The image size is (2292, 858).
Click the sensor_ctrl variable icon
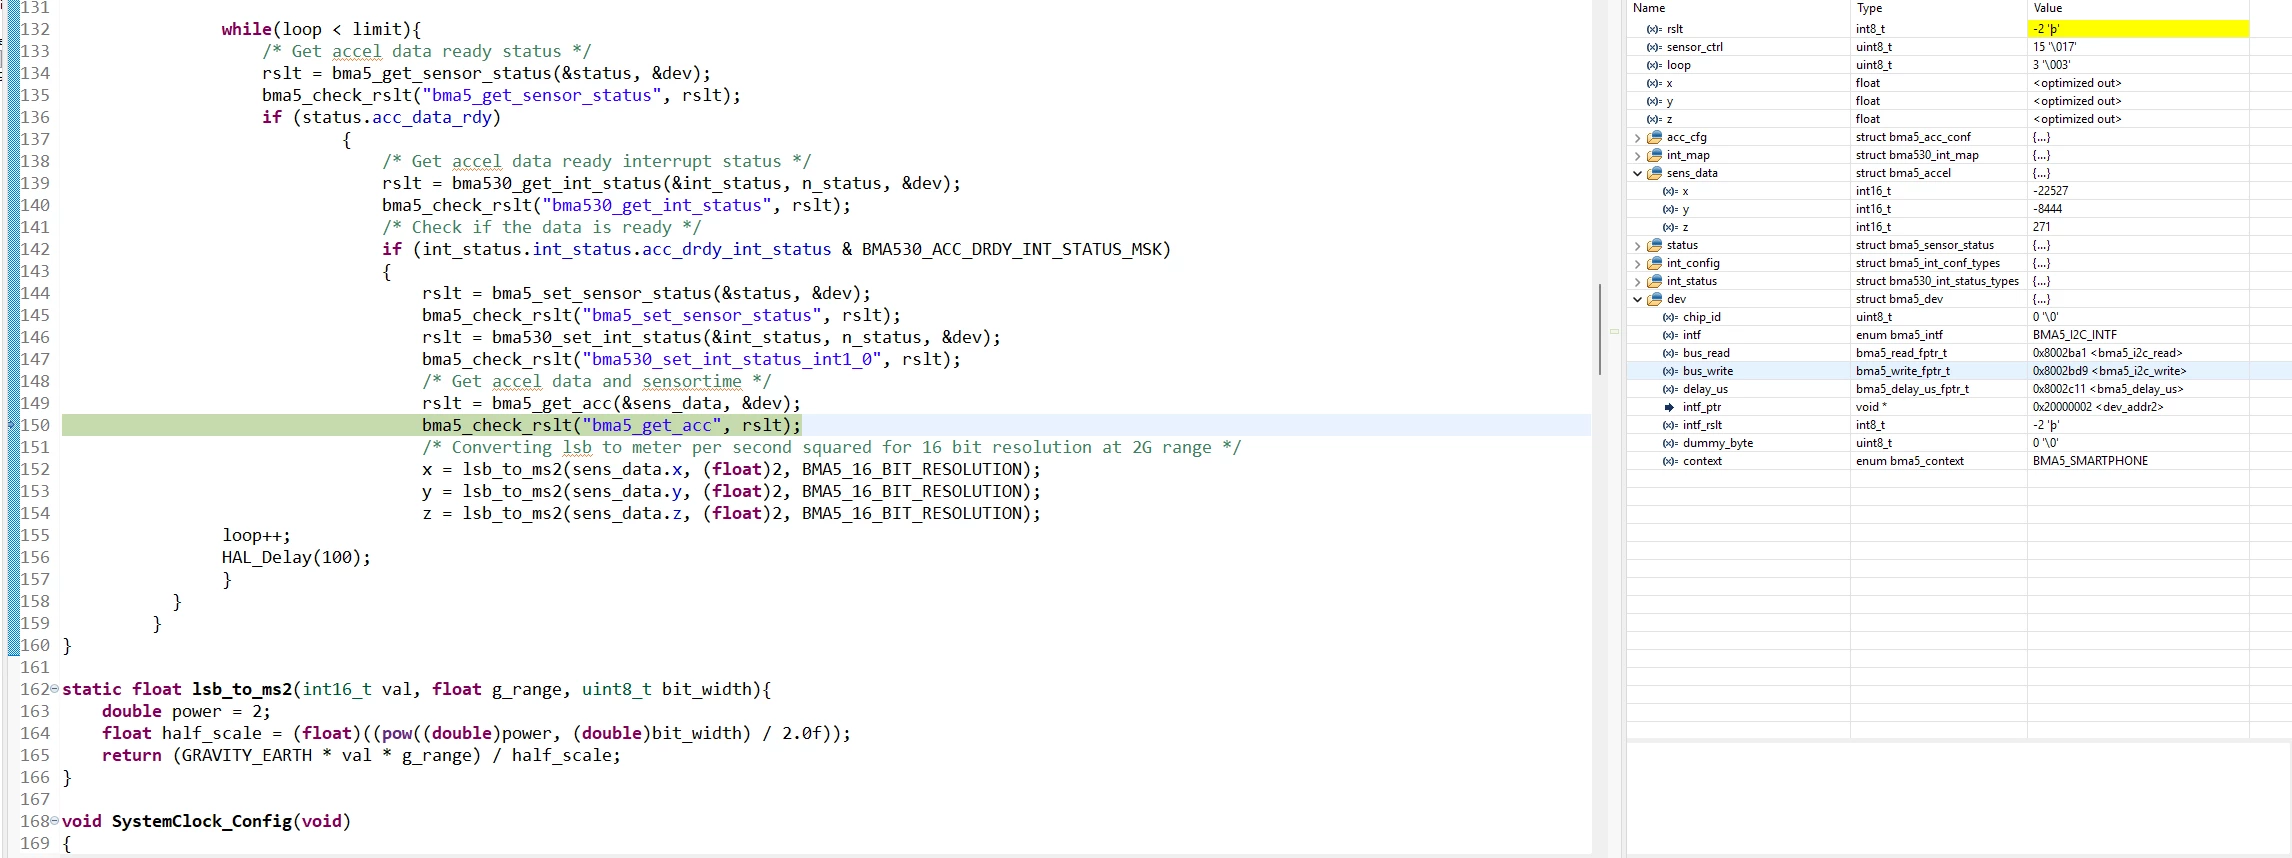[x=1654, y=47]
